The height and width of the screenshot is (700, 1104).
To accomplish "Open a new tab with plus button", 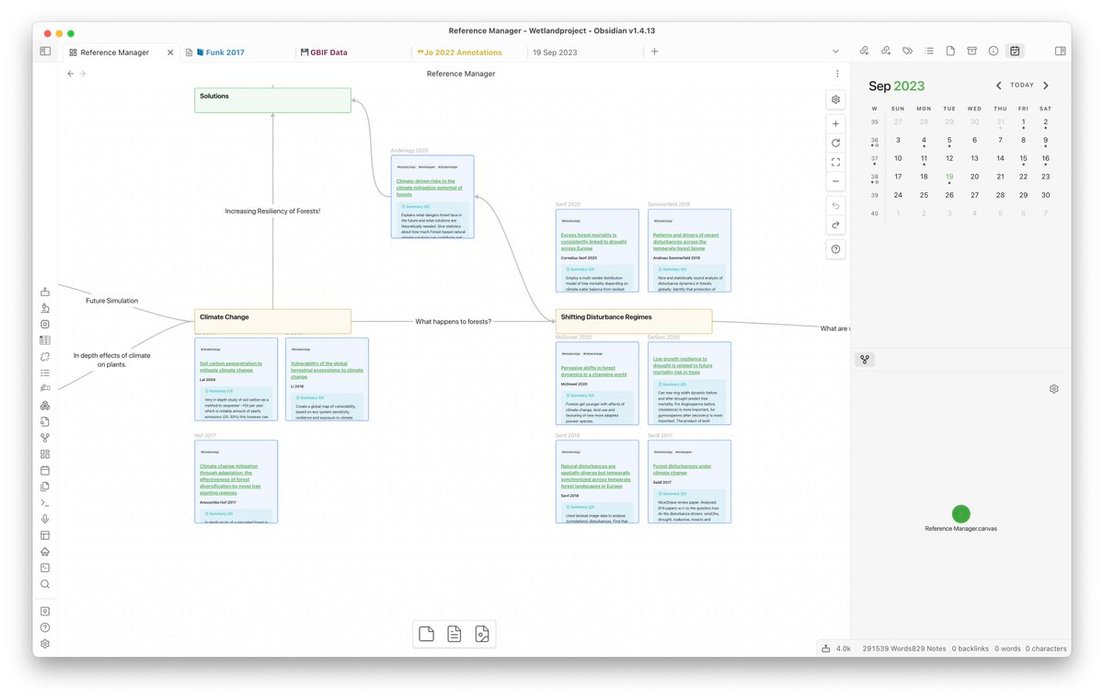I will [x=654, y=51].
